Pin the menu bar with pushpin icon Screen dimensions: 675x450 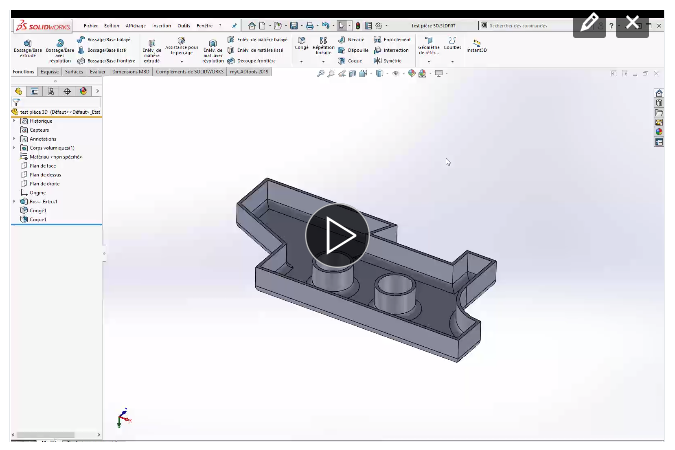[234, 26]
